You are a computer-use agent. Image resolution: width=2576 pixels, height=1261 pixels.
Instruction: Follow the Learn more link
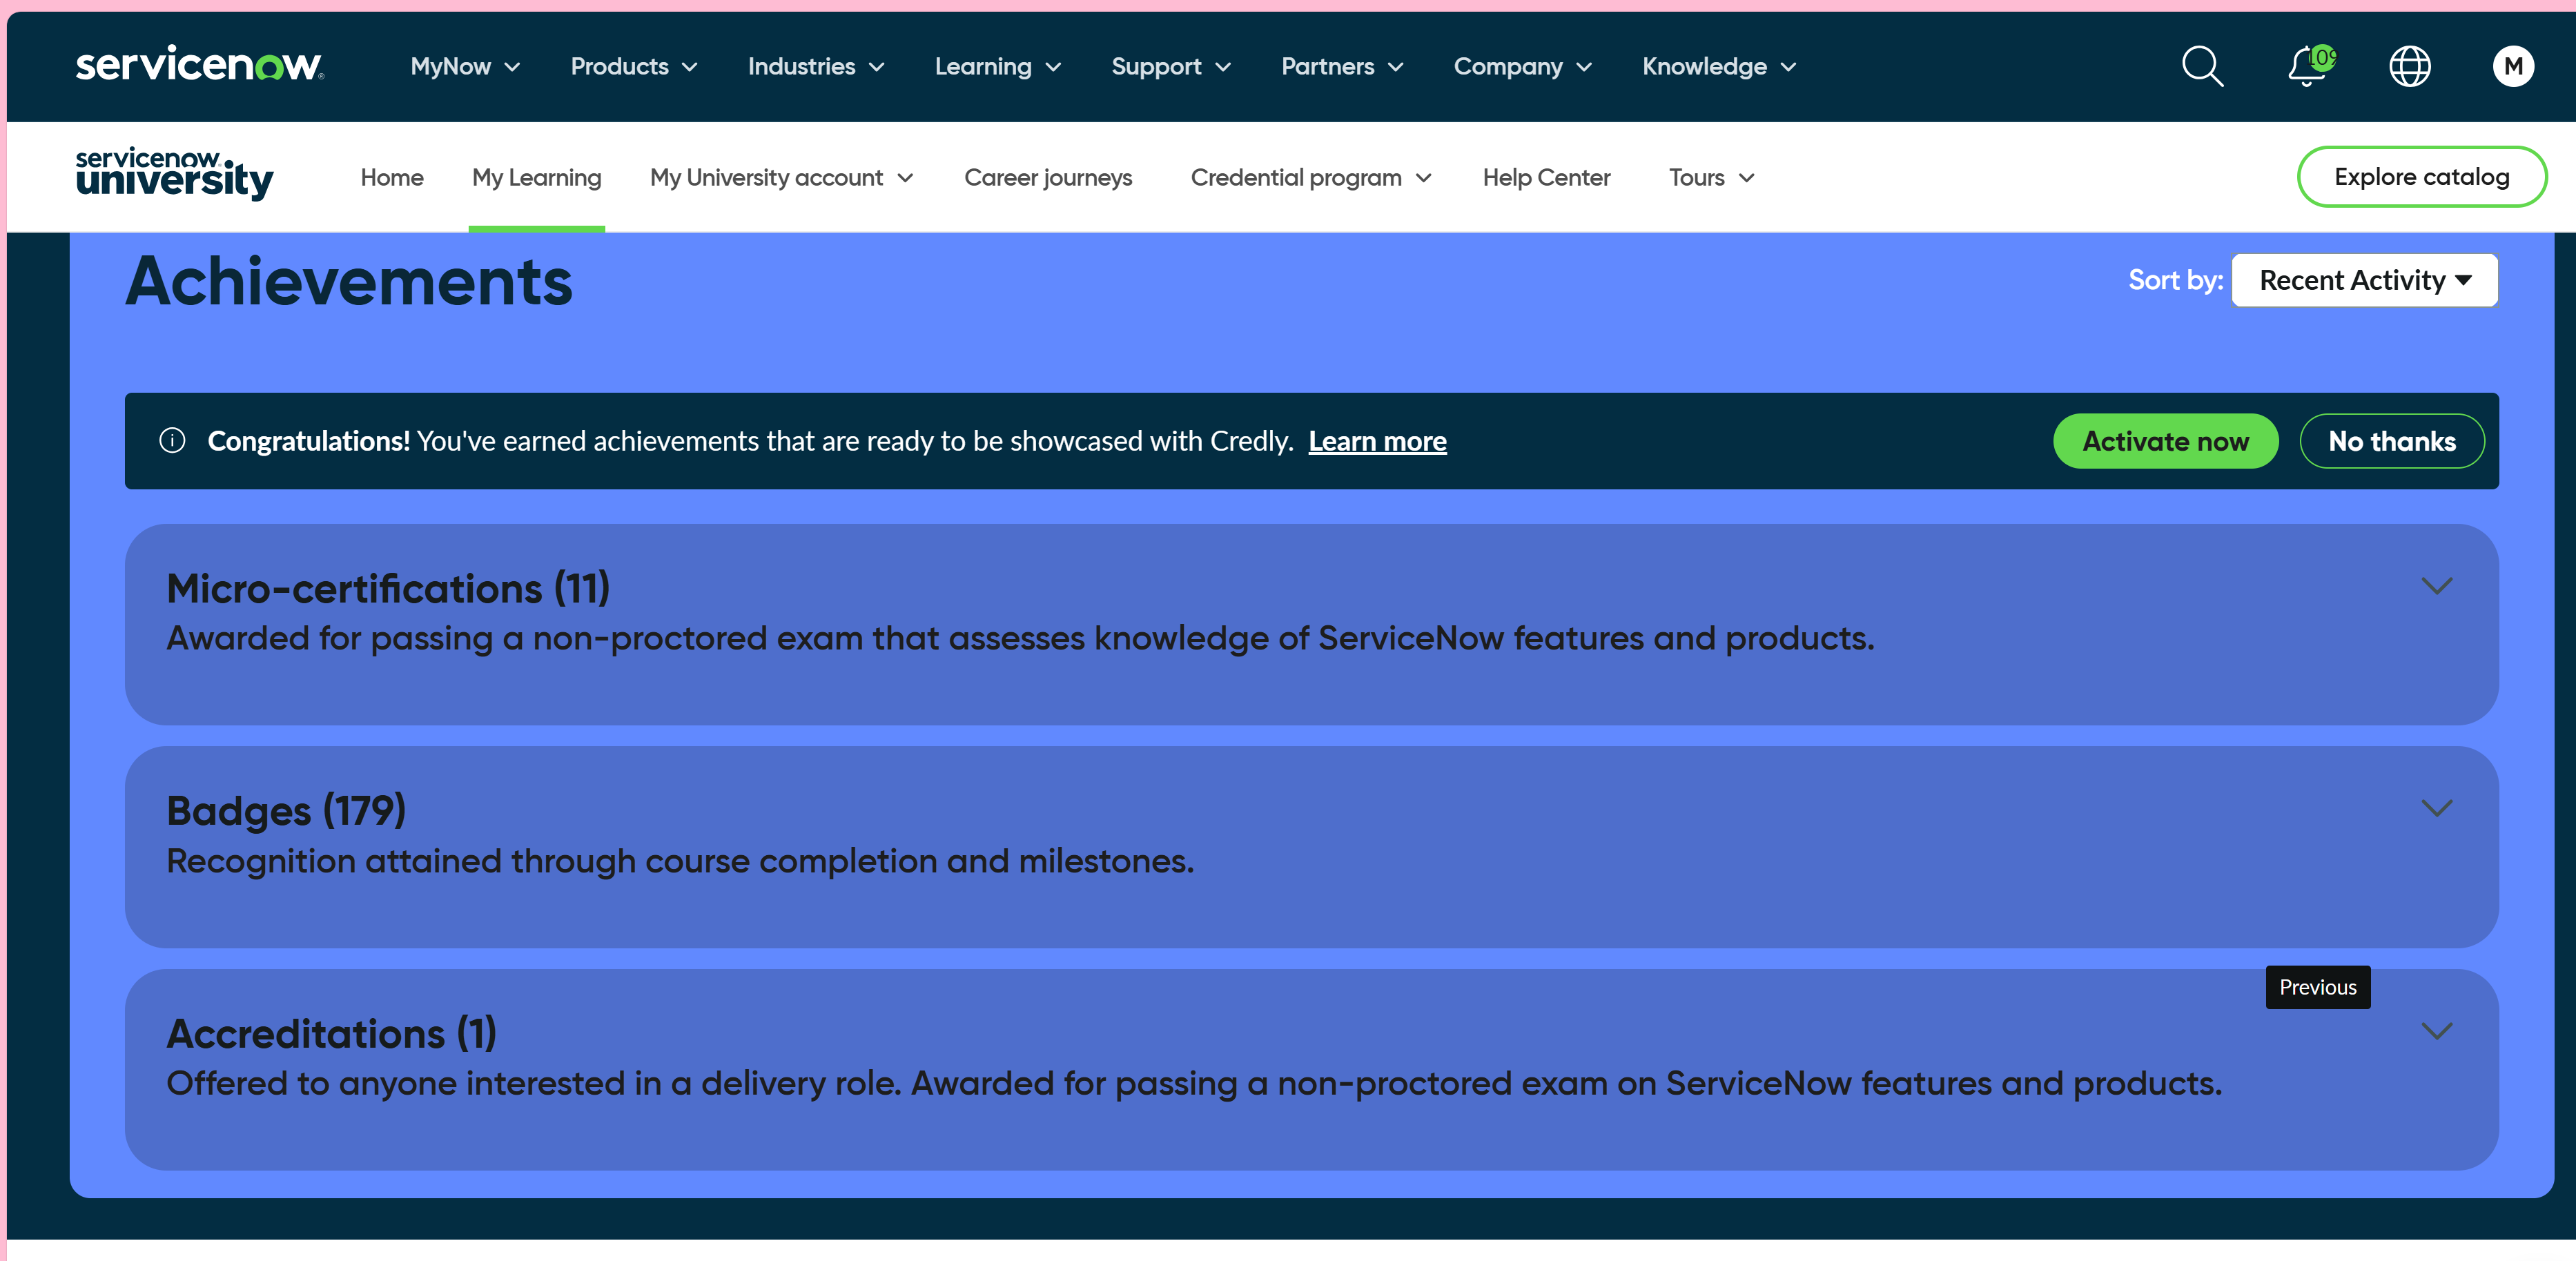(1376, 441)
